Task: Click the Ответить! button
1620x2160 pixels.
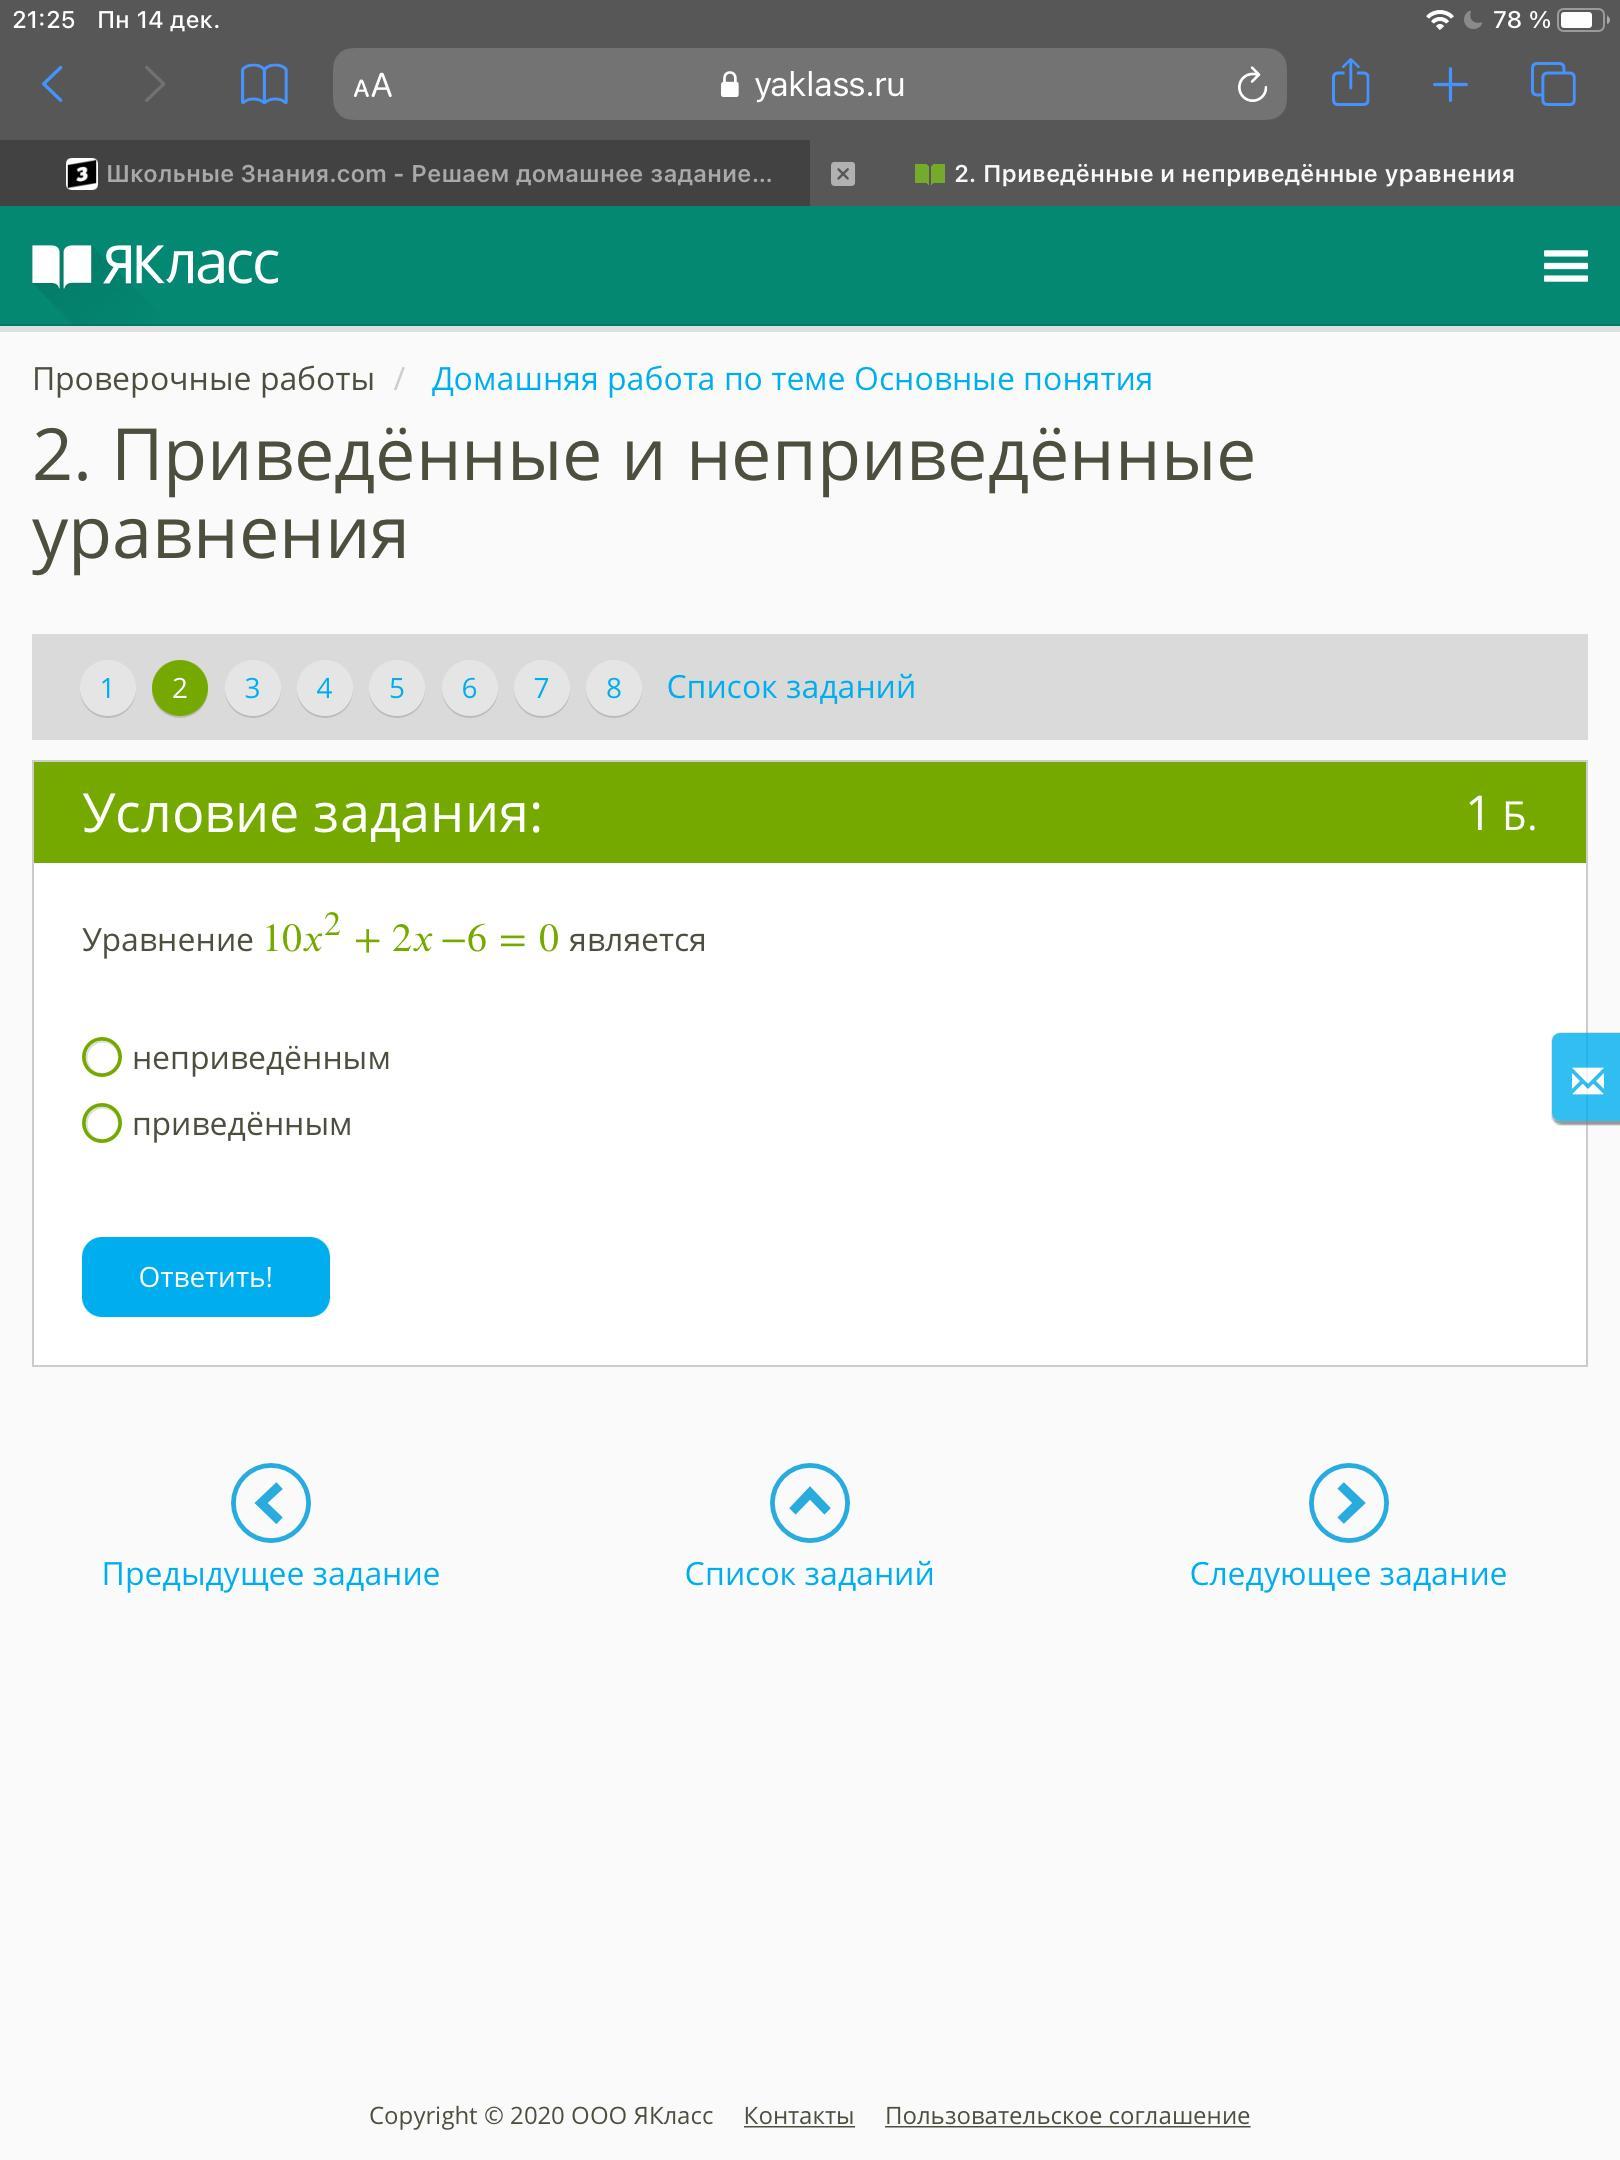Action: click(206, 1277)
